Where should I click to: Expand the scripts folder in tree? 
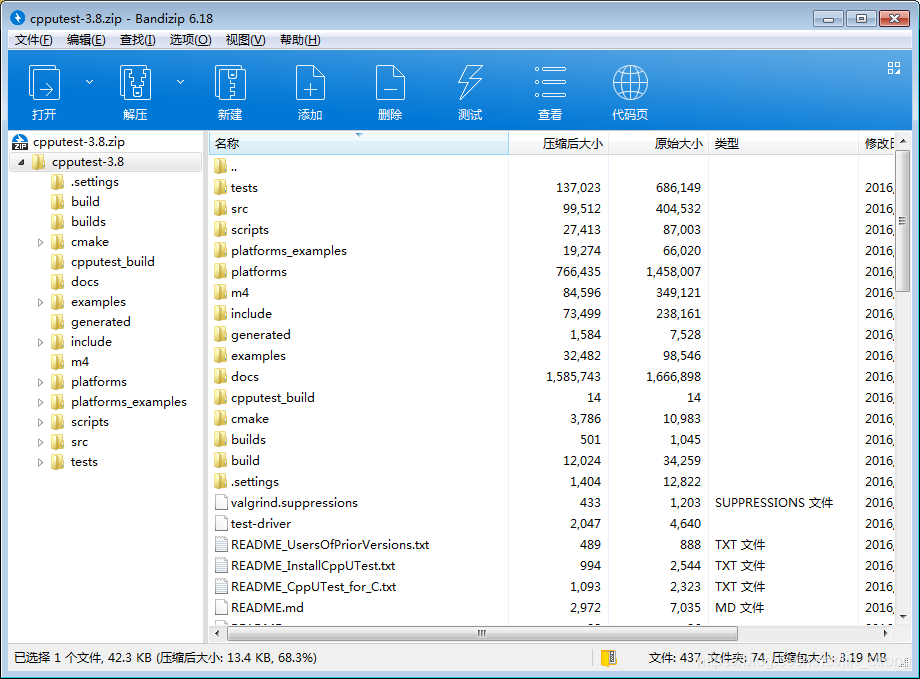coord(40,422)
